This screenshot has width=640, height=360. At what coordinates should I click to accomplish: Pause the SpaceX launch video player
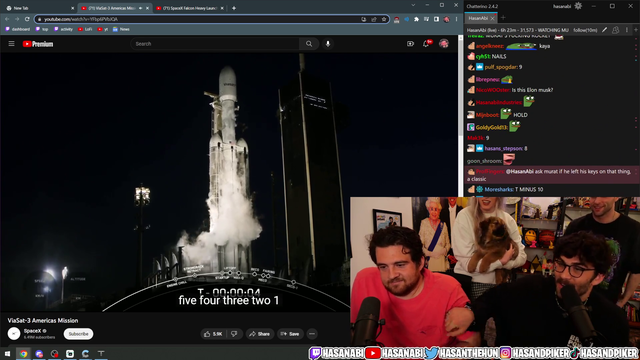(229, 182)
